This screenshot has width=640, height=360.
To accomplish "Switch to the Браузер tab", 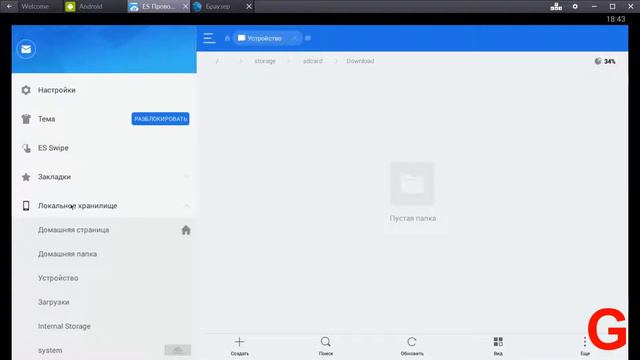I will pyautogui.click(x=218, y=7).
